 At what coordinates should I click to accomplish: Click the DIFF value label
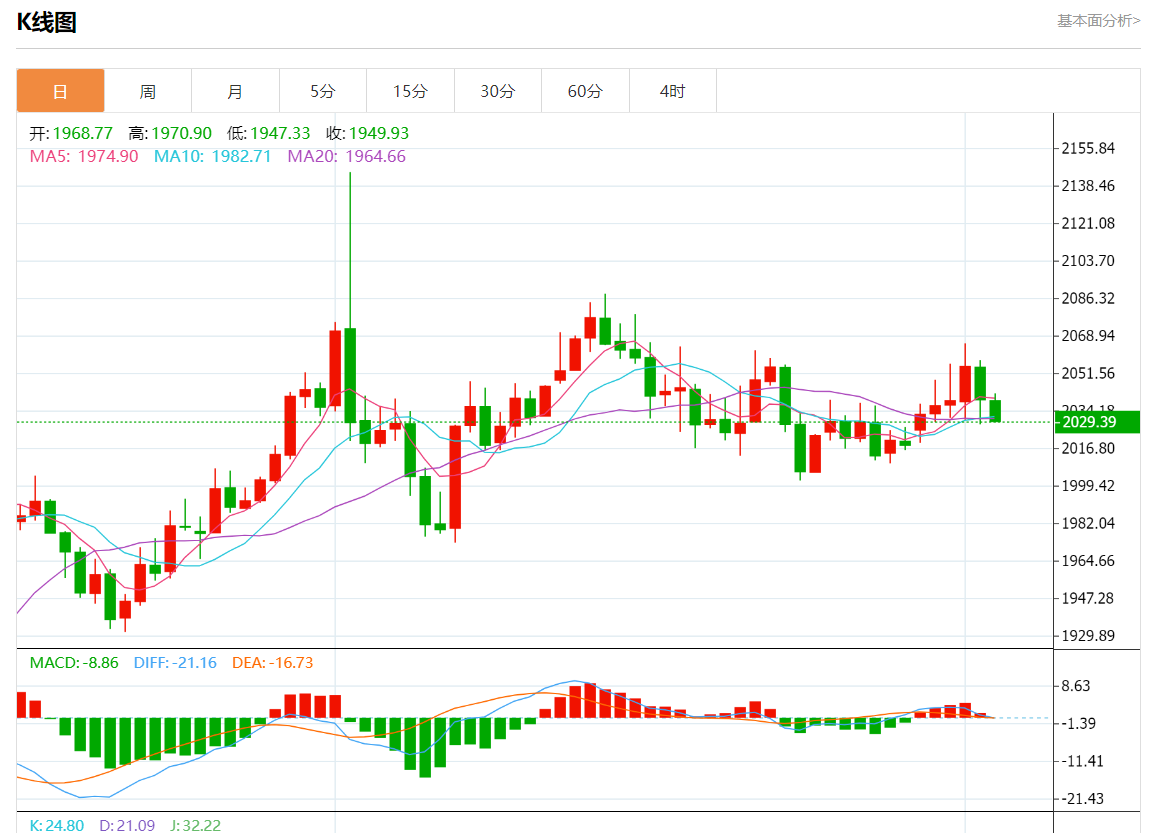click(175, 663)
